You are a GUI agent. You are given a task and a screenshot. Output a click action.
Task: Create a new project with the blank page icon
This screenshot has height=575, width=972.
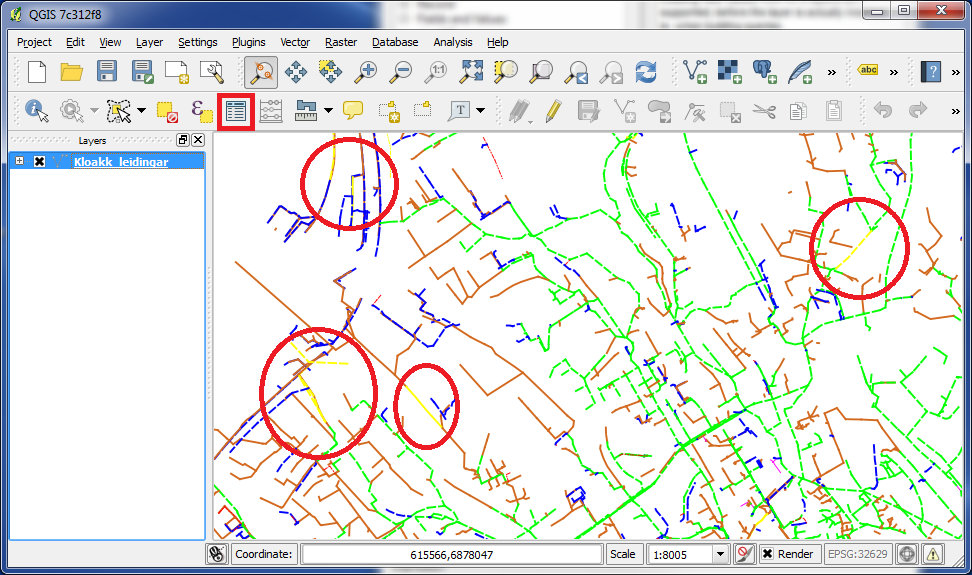[37, 72]
